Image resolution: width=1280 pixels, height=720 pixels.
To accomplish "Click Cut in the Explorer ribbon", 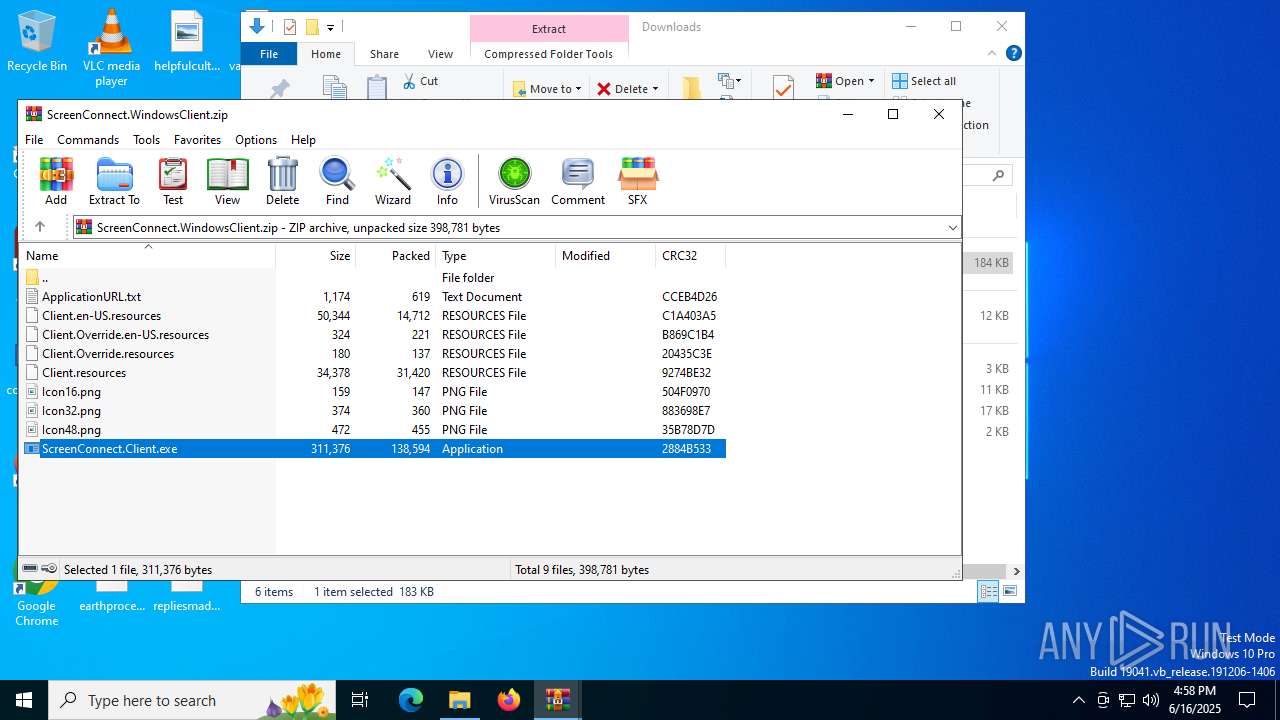I will (x=420, y=81).
